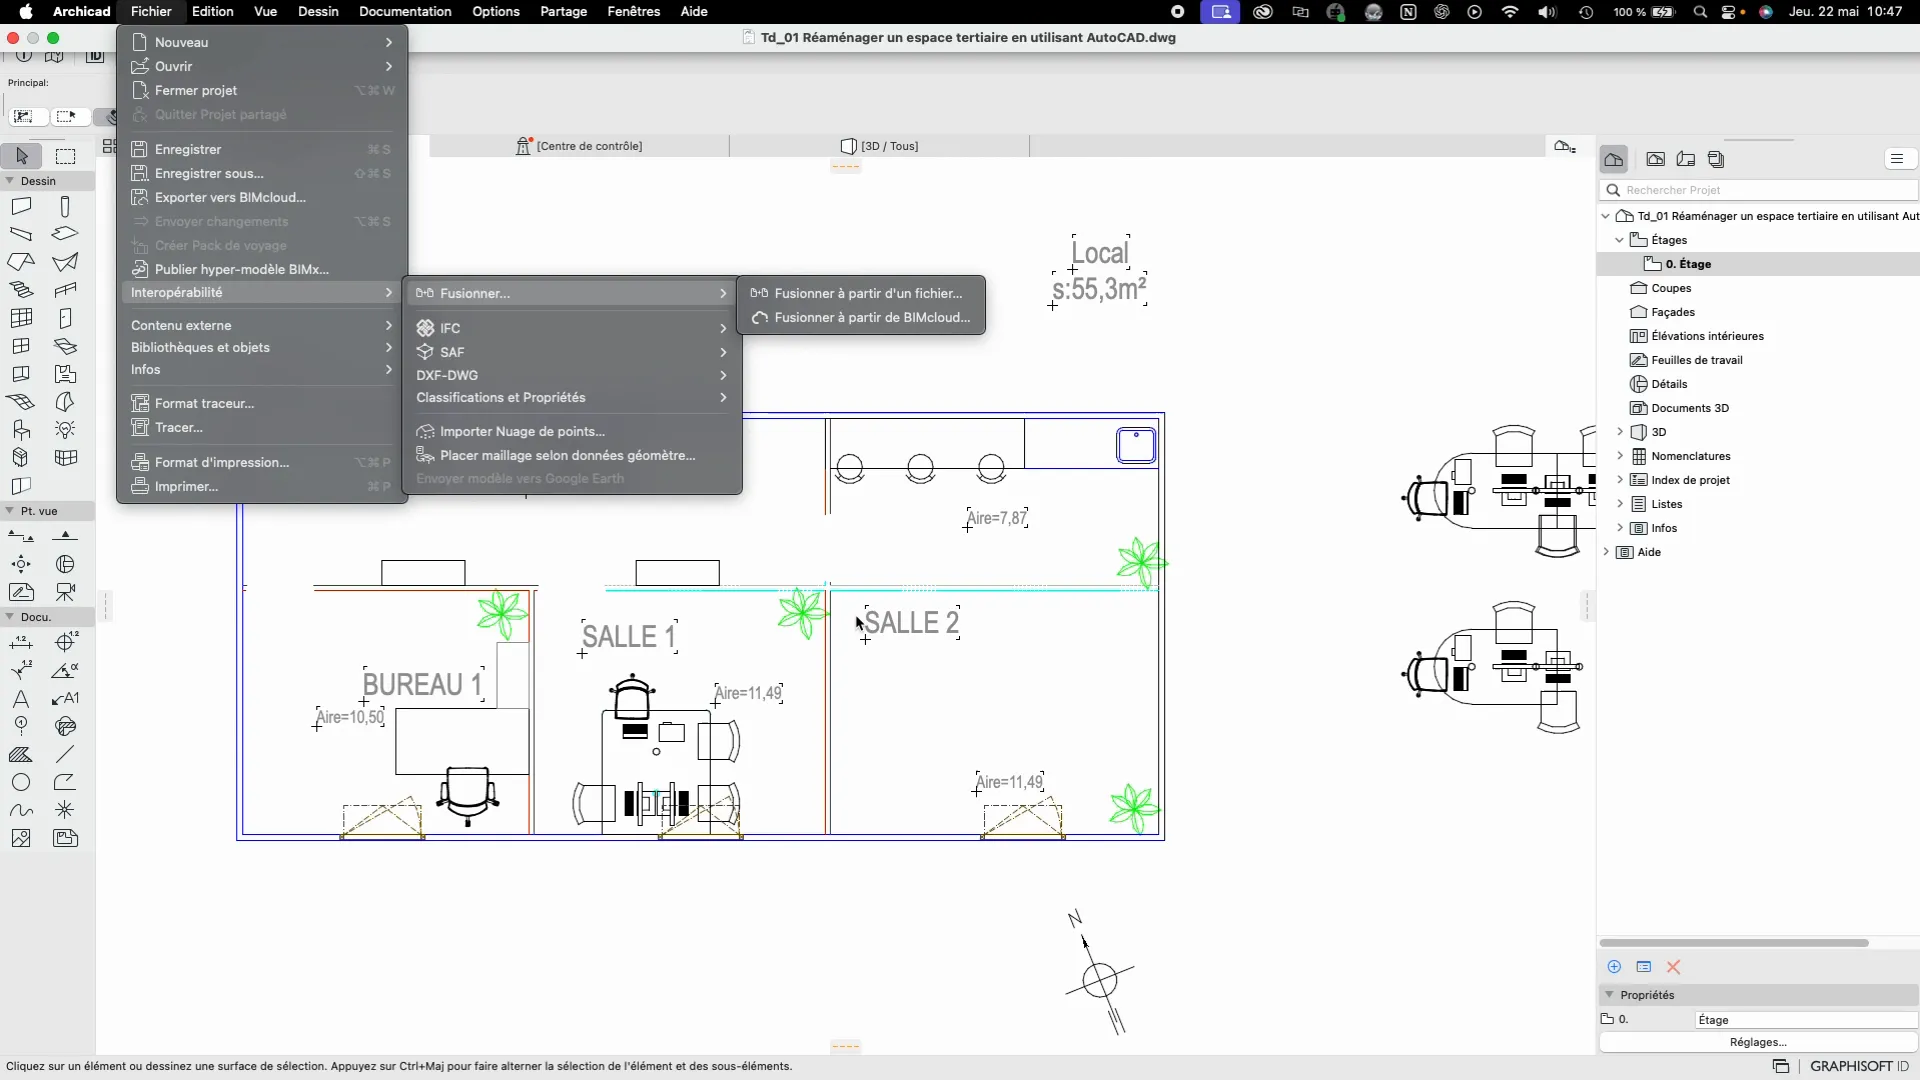This screenshot has width=1920, height=1080.
Task: Collapse the Propriétés panel section
Action: coord(1609,995)
